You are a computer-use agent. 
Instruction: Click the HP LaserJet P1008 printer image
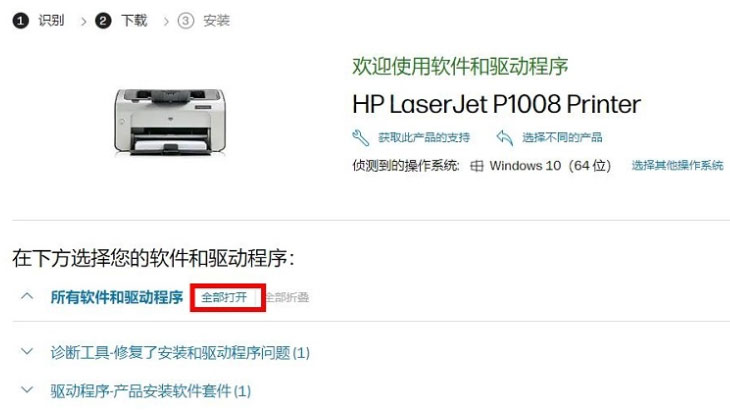[170, 122]
